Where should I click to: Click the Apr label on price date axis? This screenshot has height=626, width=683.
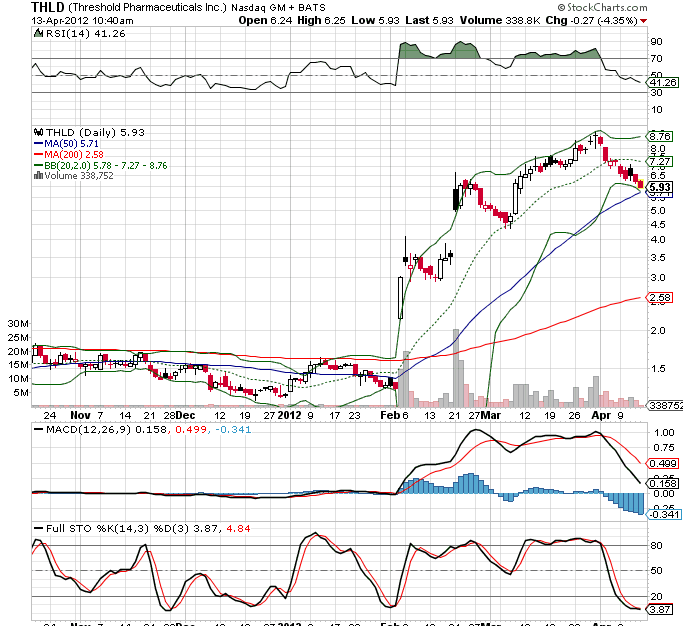(601, 415)
